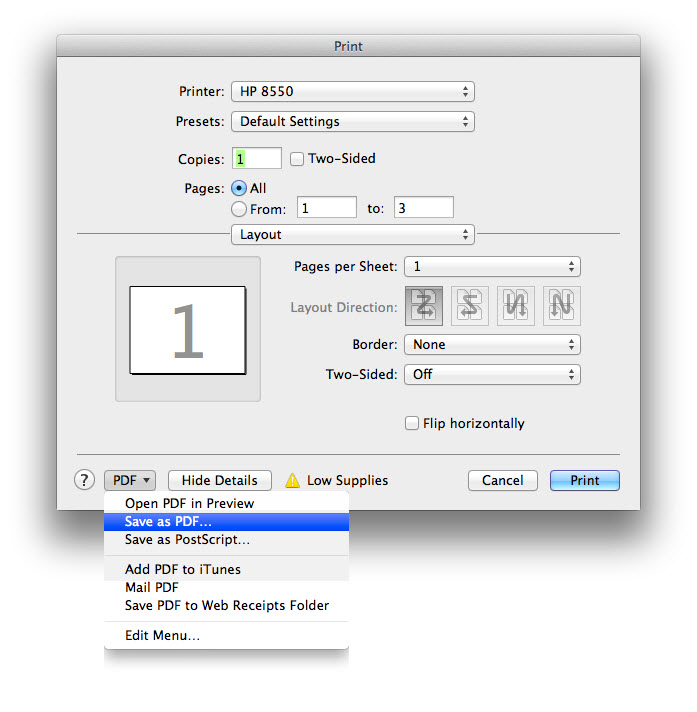Image resolution: width=697 pixels, height=712 pixels.
Task: Click the question mark help button
Action: click(x=85, y=480)
